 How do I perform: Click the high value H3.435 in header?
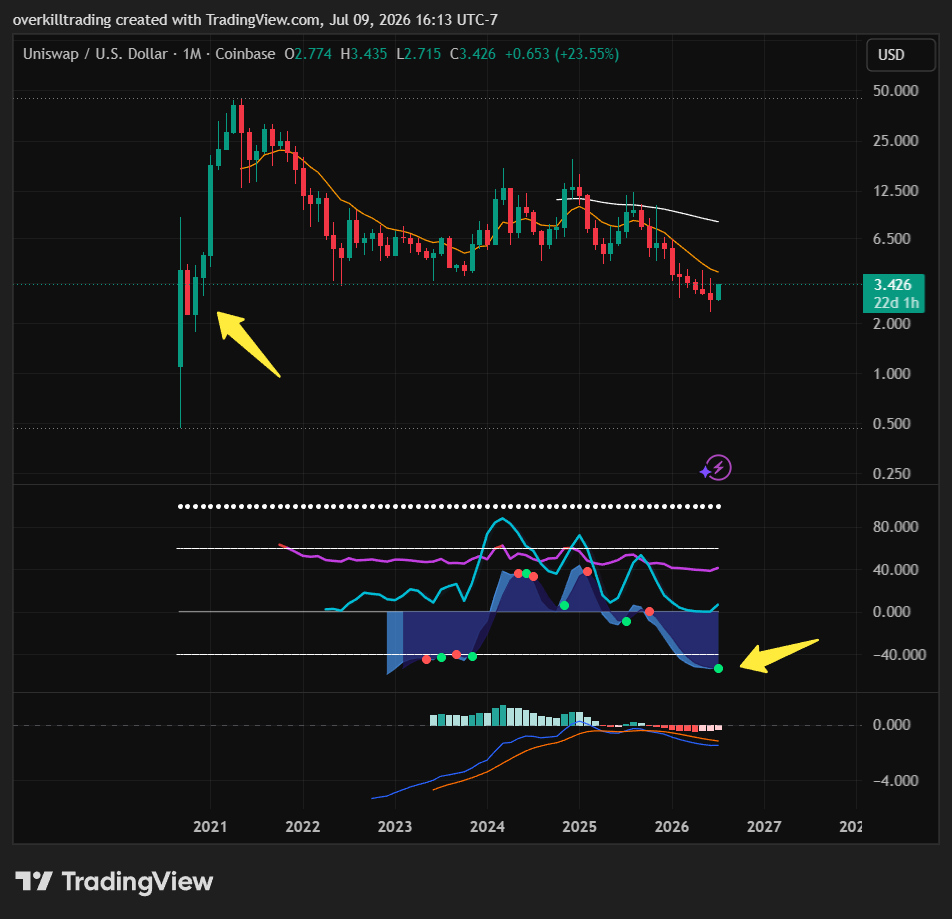[364, 54]
